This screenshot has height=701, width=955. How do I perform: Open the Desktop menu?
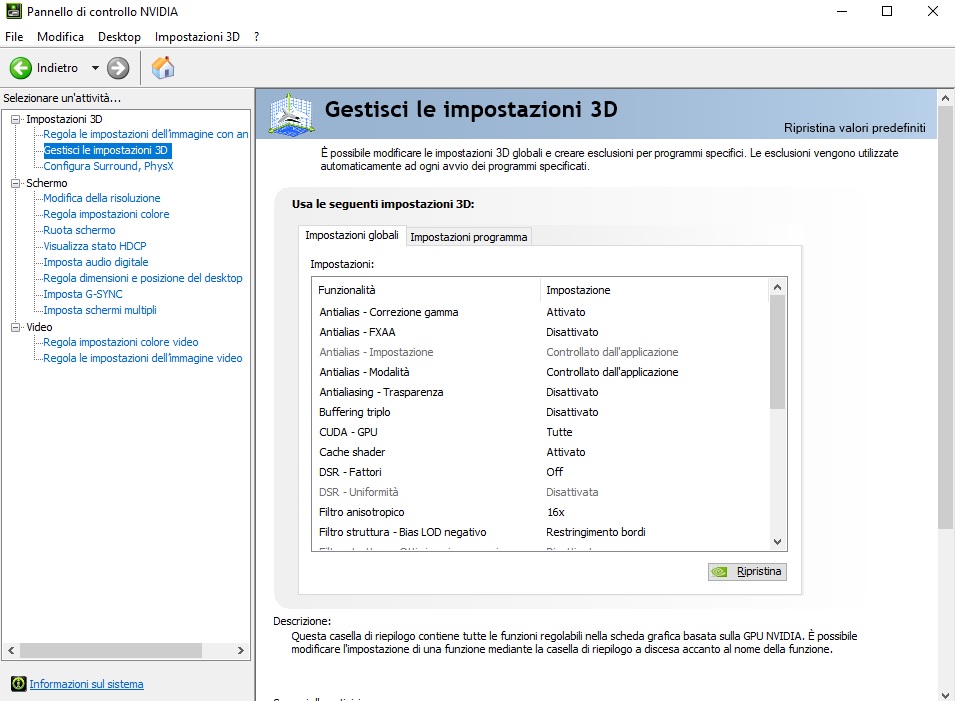(119, 37)
